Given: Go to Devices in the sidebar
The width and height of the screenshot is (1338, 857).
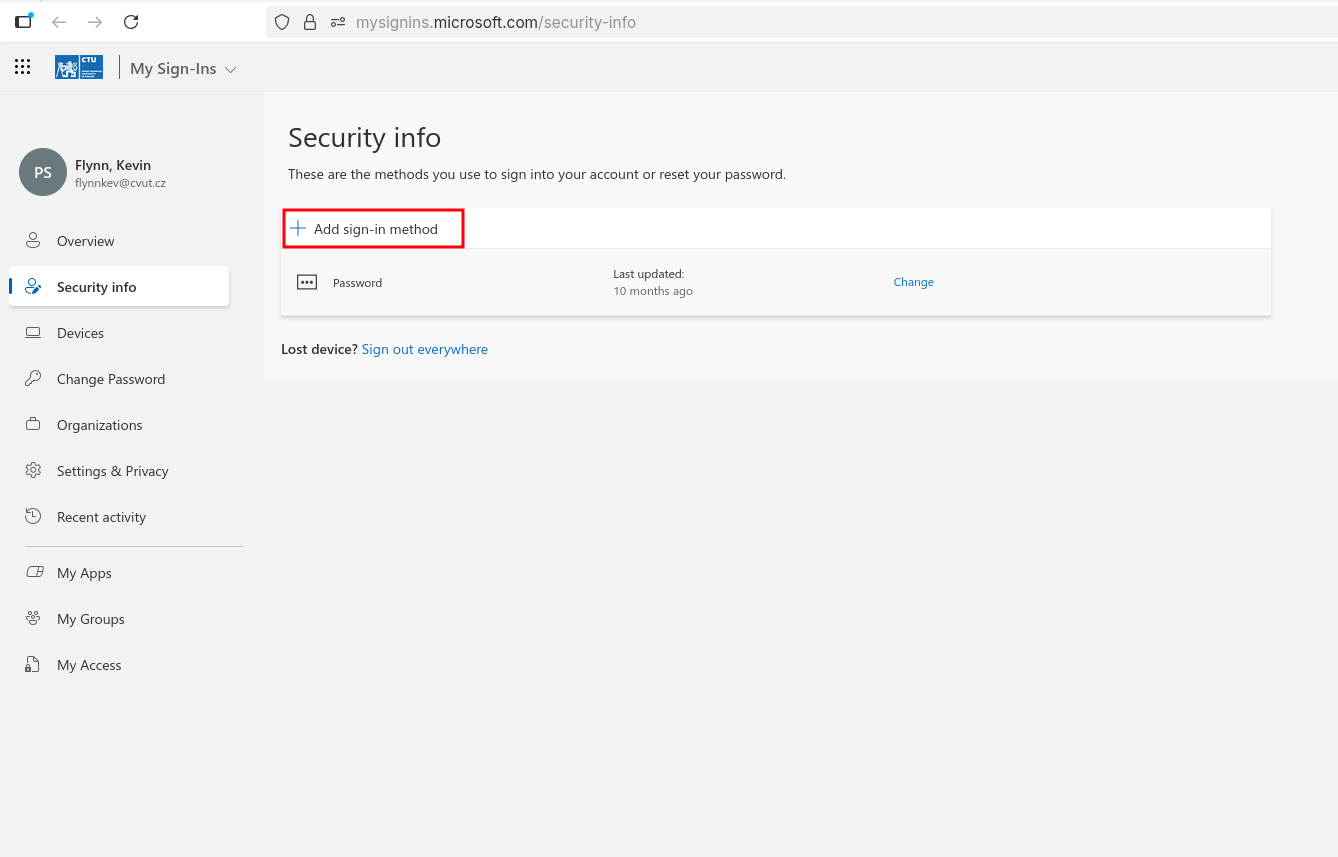Looking at the screenshot, I should click(80, 333).
